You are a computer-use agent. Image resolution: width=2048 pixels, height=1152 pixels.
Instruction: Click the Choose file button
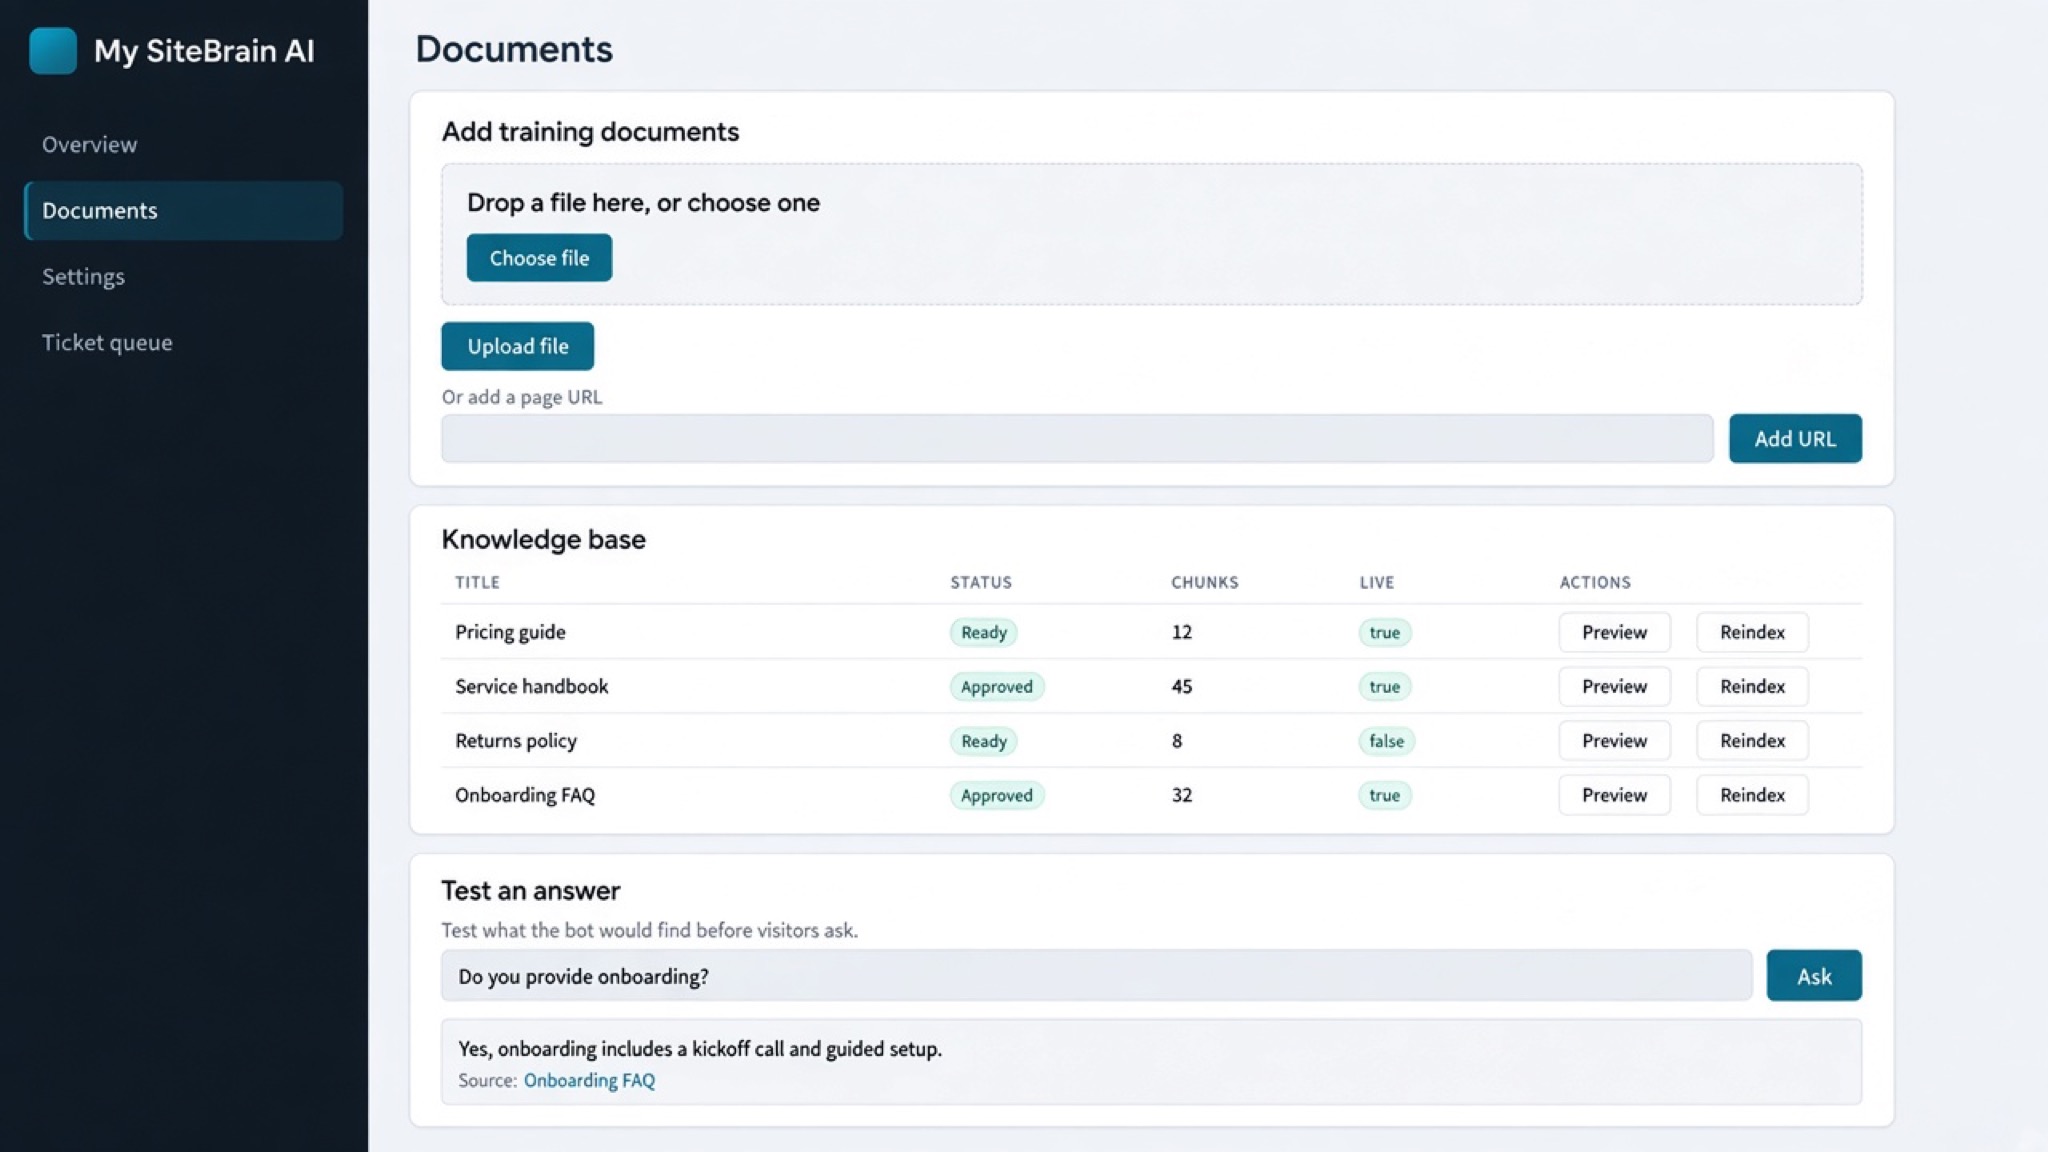pos(539,258)
